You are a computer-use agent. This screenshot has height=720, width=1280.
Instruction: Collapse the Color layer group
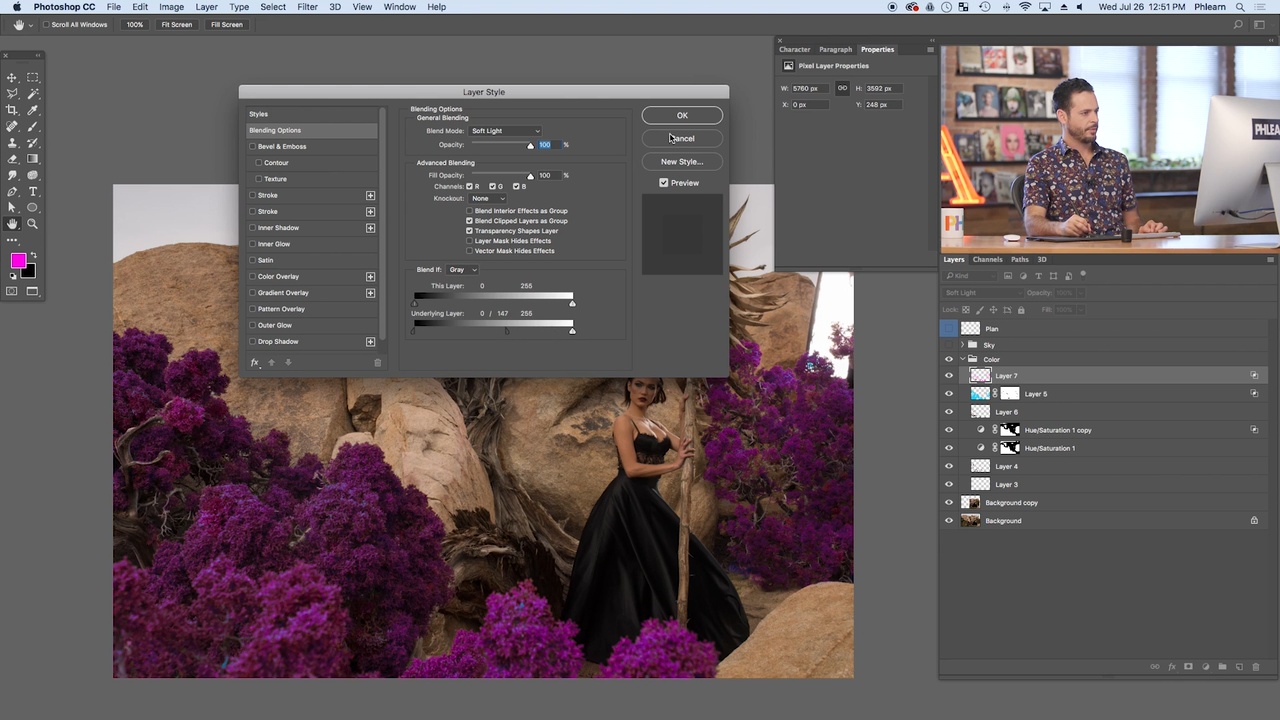pos(962,359)
